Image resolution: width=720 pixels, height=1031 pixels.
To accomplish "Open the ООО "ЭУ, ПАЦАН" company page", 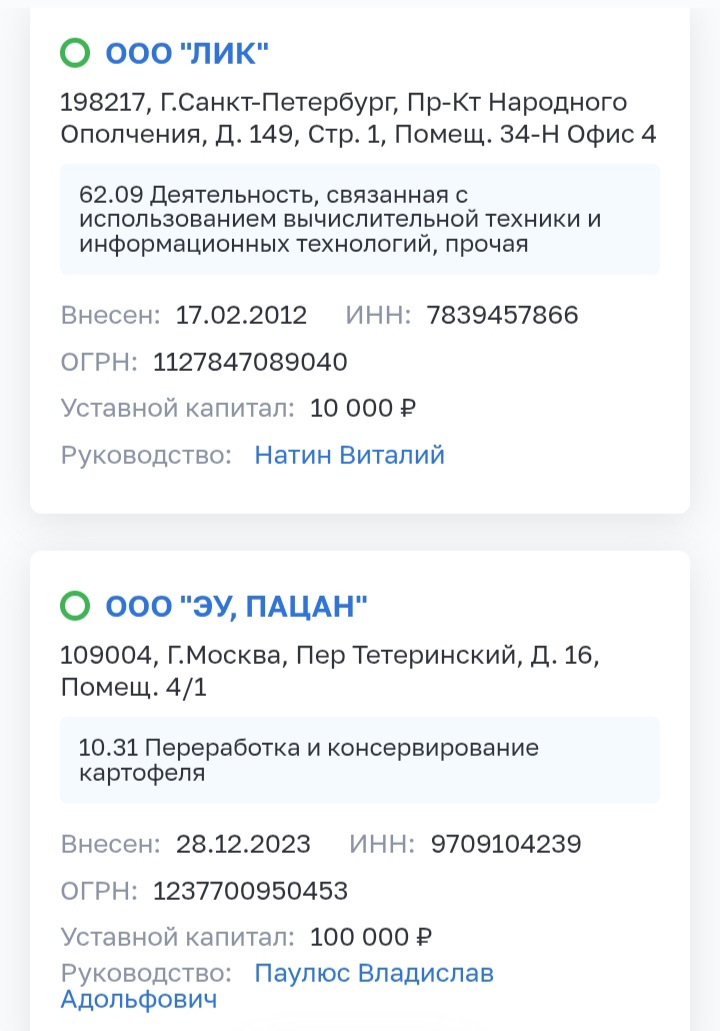I will [x=236, y=606].
